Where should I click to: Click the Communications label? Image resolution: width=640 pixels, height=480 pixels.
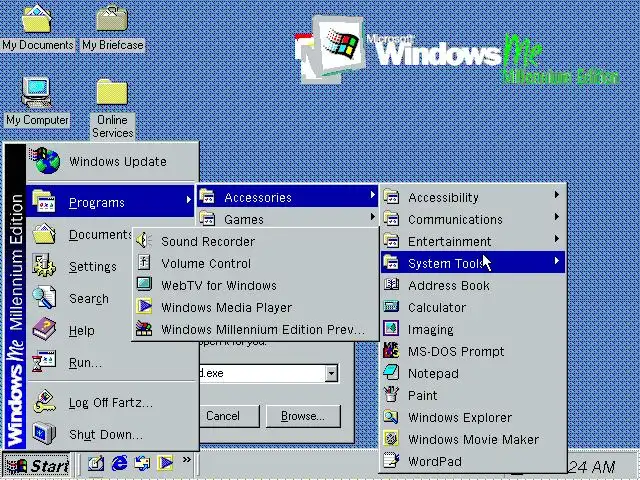[455, 219]
